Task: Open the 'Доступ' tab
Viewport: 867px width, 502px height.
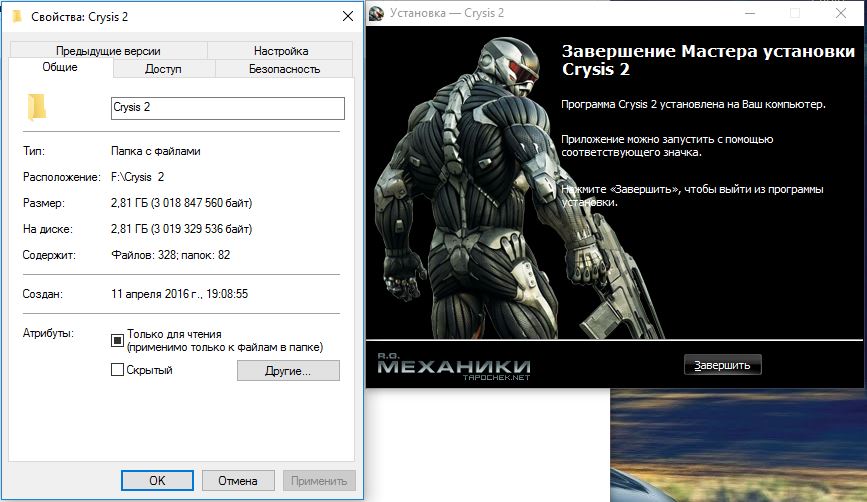Action: (x=163, y=69)
